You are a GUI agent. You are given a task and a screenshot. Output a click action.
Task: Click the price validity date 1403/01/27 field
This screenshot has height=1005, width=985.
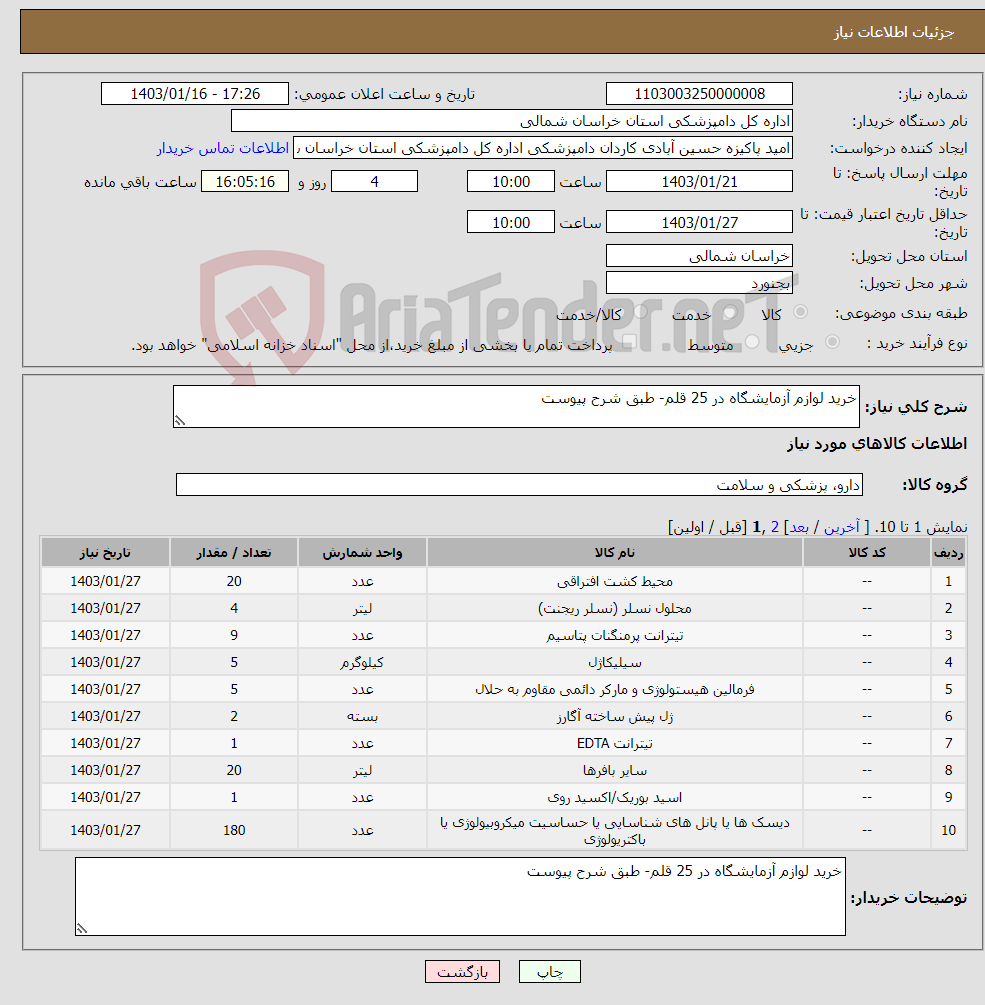pyautogui.click(x=699, y=222)
